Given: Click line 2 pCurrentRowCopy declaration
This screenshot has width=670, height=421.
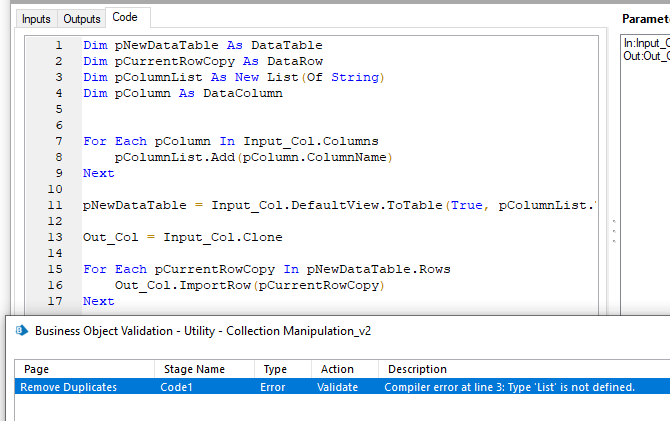Looking at the screenshot, I should (203, 61).
